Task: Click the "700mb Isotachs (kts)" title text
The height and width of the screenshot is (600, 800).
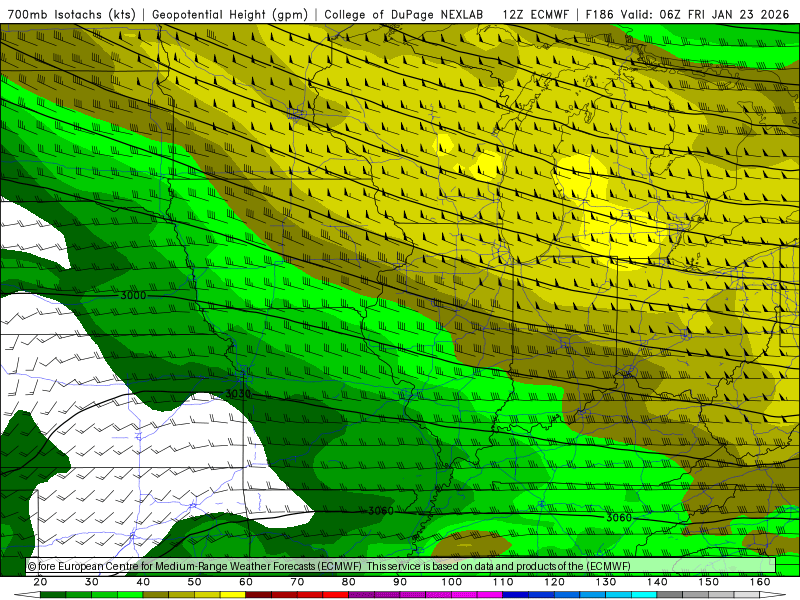Action: [71, 14]
